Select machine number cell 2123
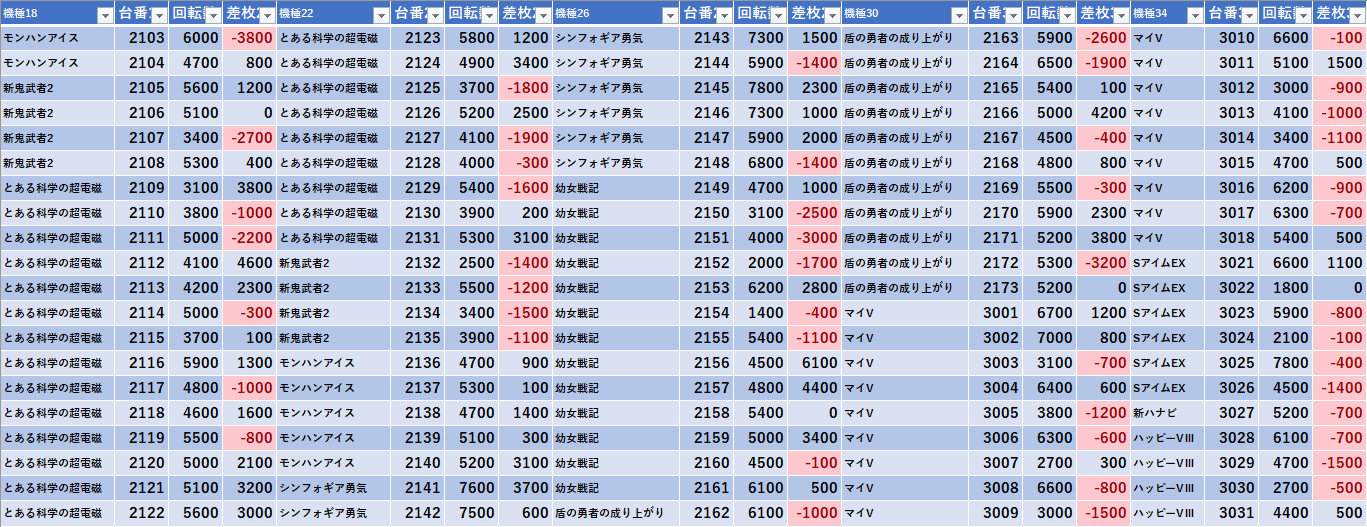Image resolution: width=1367 pixels, height=527 pixels. point(417,38)
